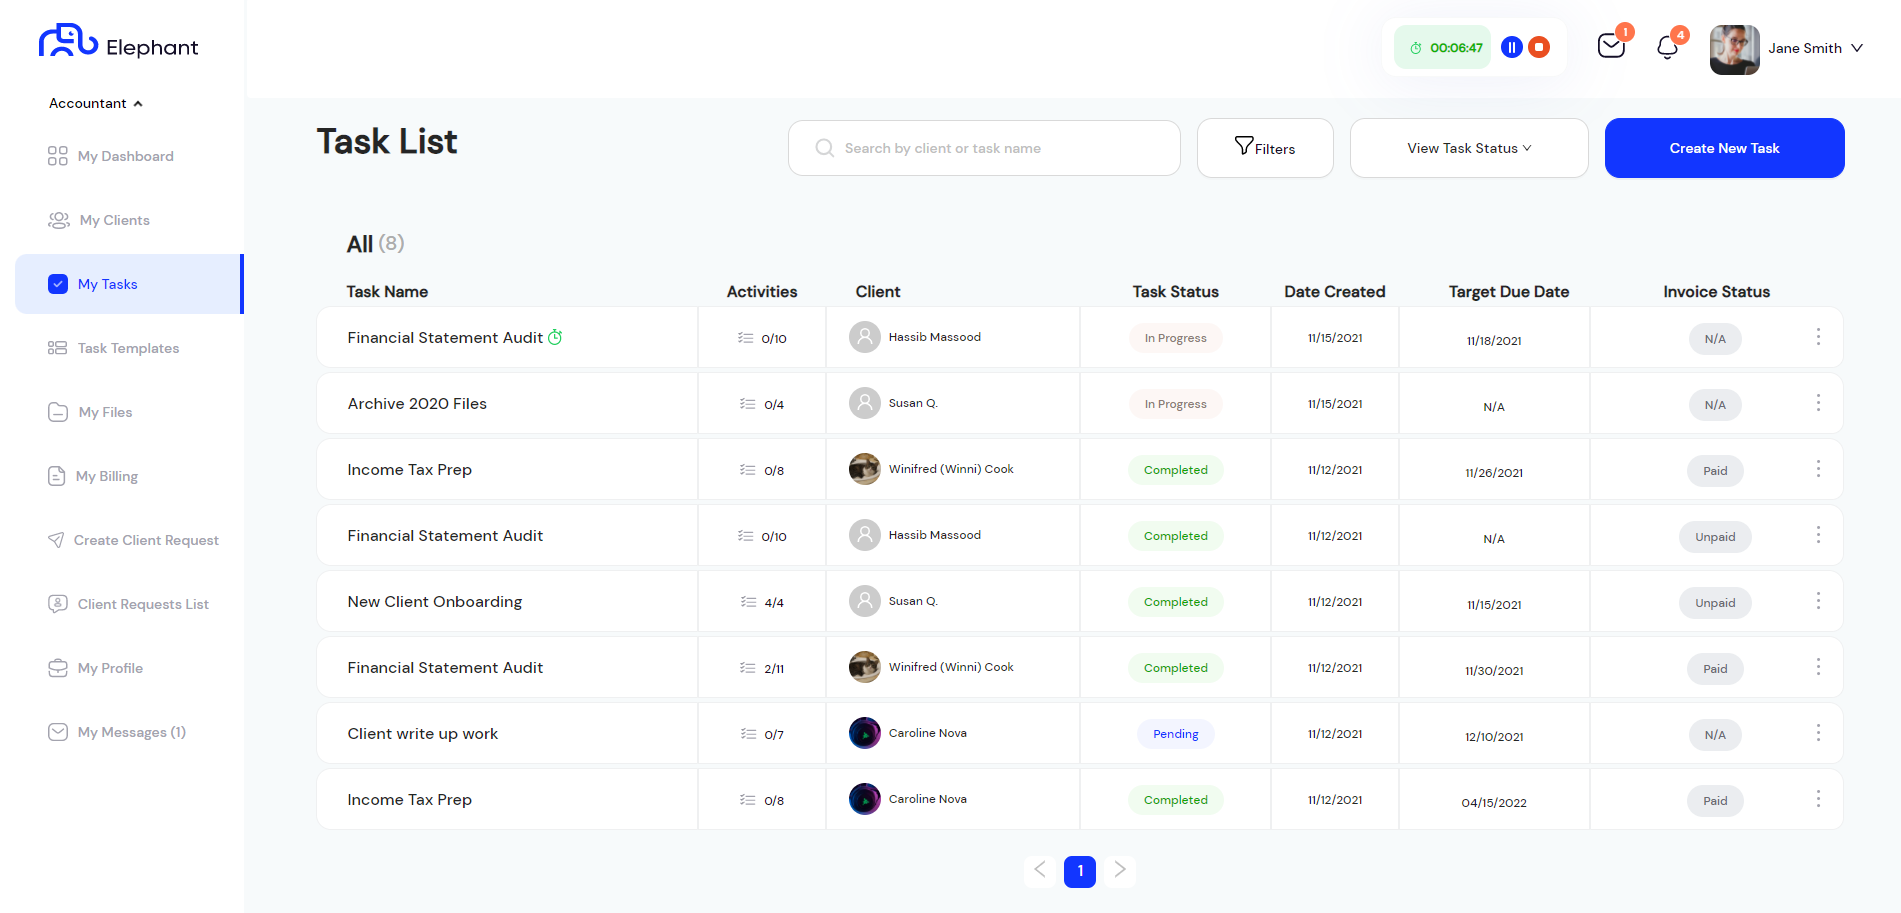
Task: Select the My Messages menu item
Action: (x=130, y=732)
